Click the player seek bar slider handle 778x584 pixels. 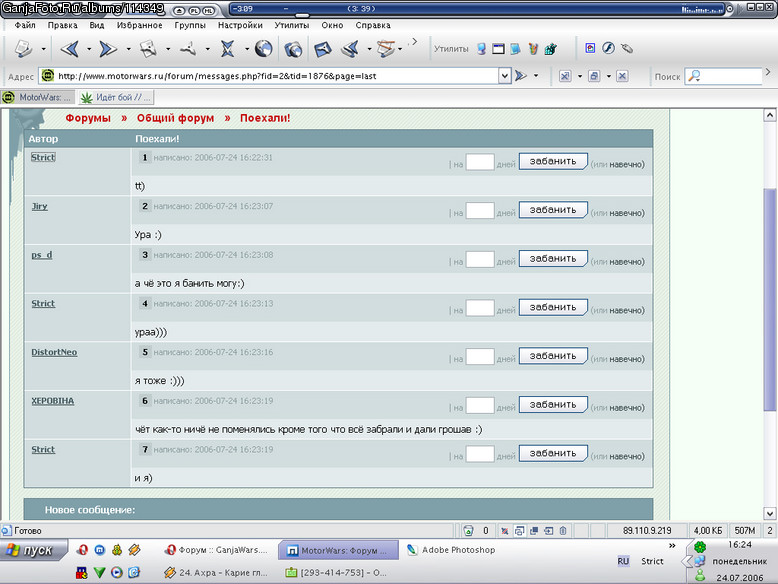coord(302,15)
